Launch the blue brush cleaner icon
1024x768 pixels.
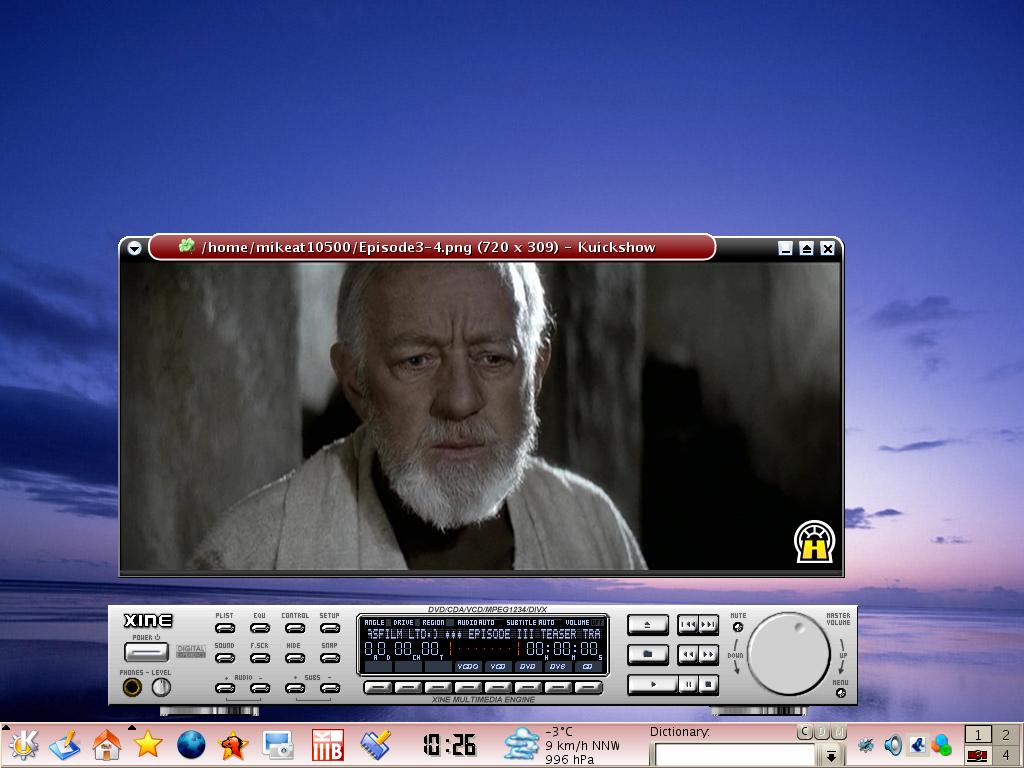376,745
